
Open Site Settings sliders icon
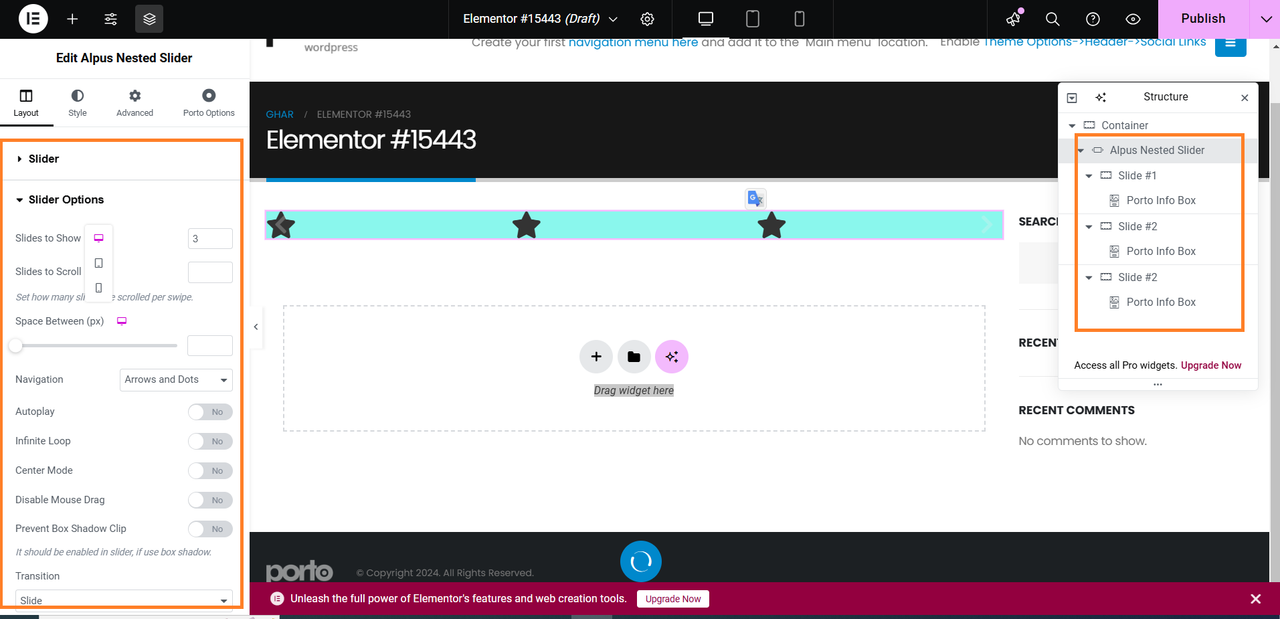pos(111,19)
